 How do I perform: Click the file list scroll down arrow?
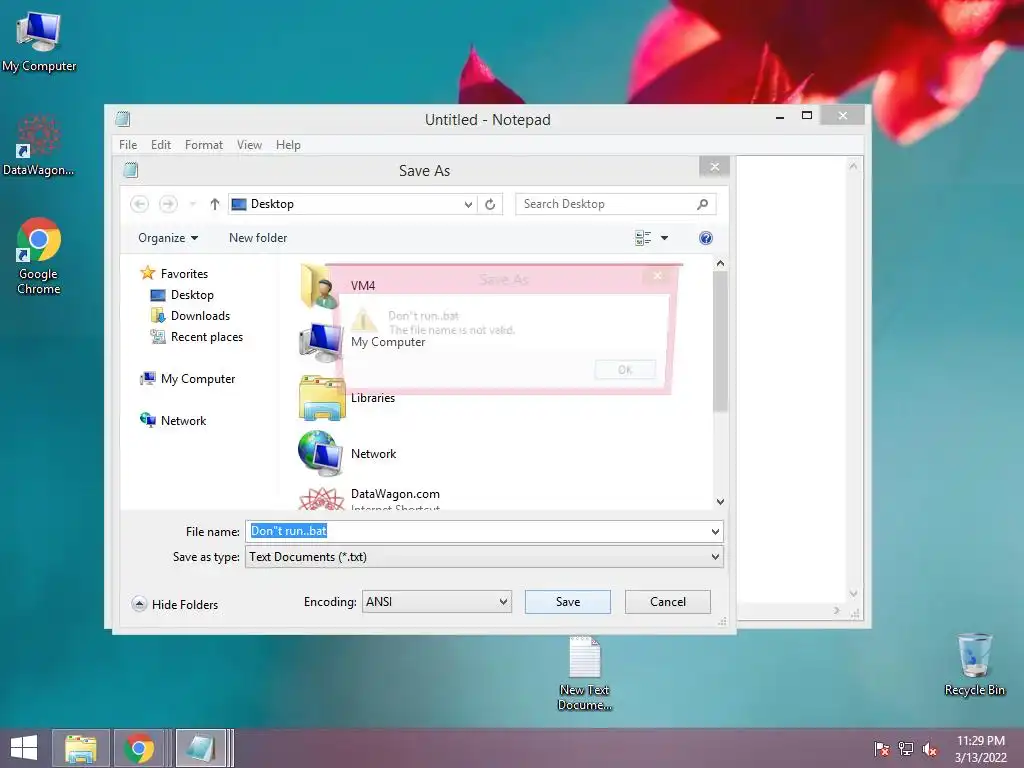tap(720, 502)
